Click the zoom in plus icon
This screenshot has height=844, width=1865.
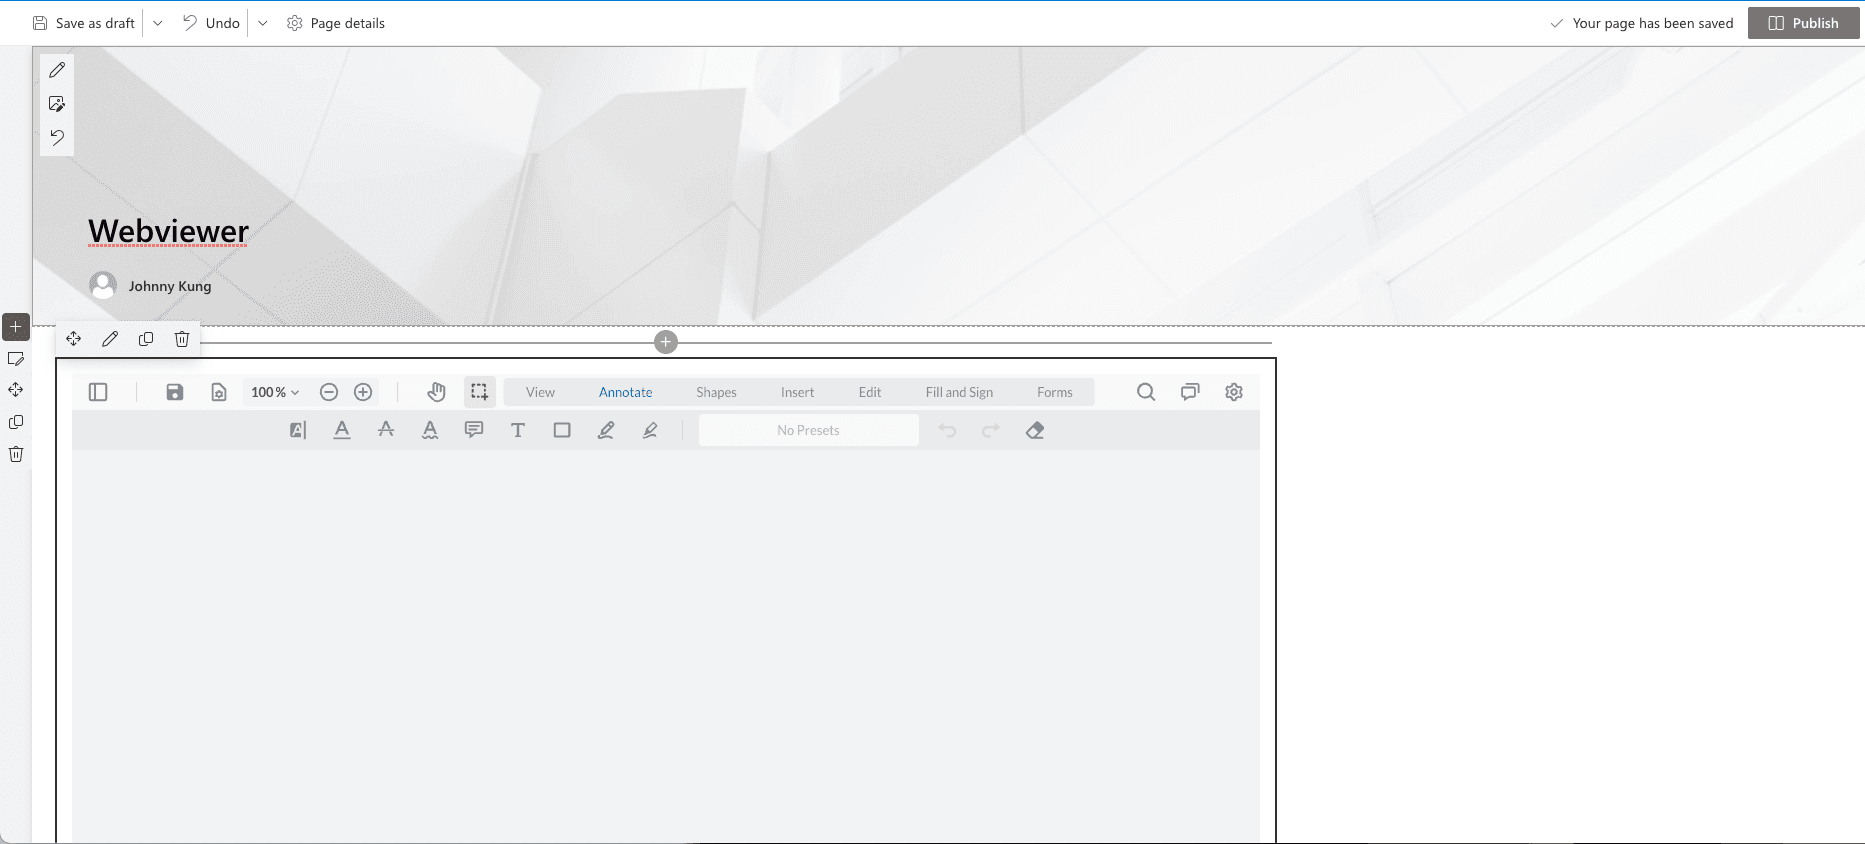[363, 392]
